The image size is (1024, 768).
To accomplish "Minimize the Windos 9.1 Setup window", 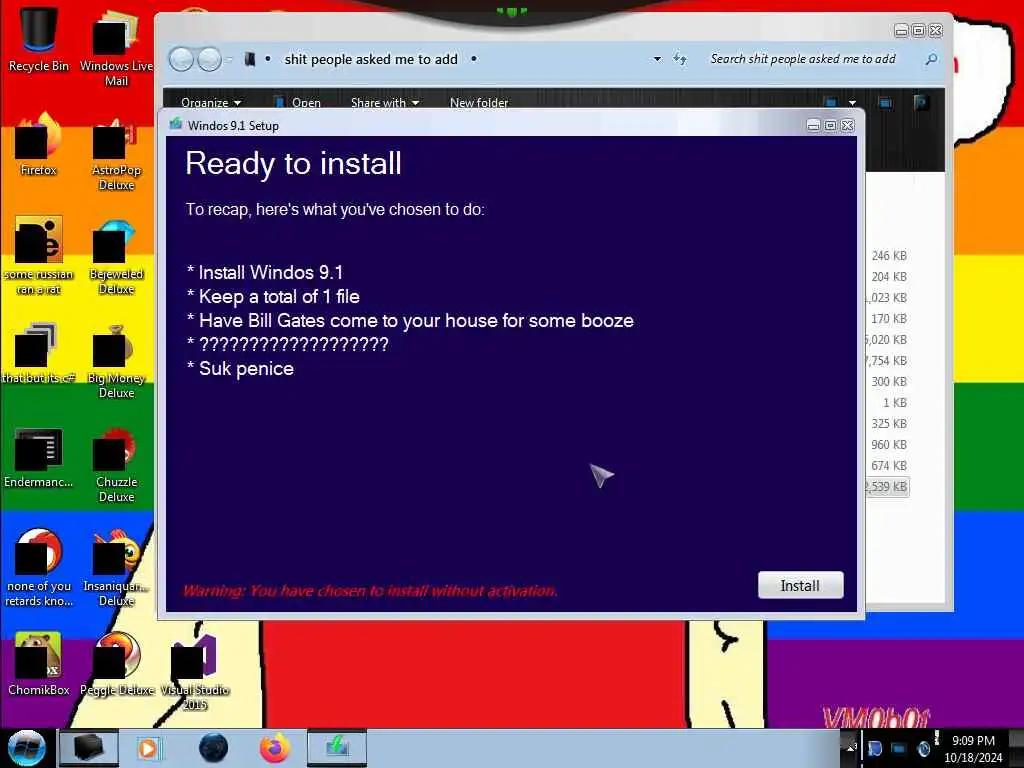I will coord(813,125).
